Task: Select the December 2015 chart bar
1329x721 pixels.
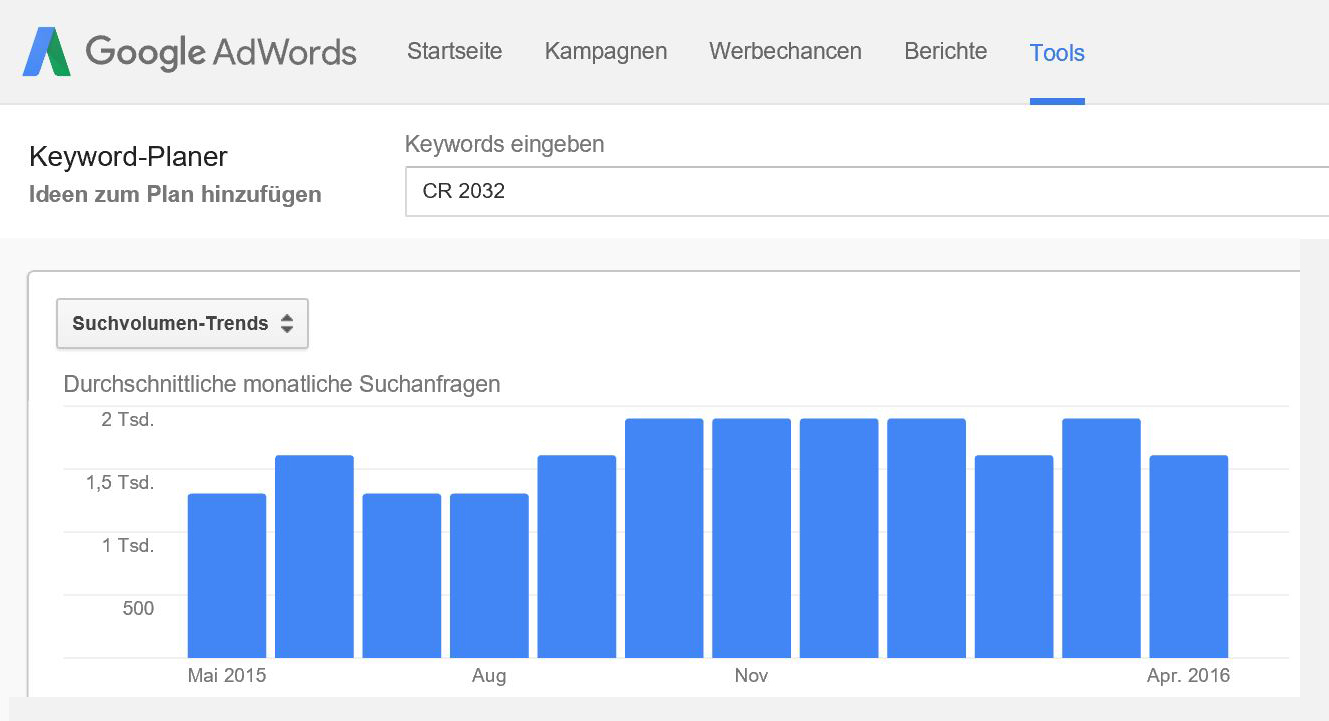Action: coord(839,538)
